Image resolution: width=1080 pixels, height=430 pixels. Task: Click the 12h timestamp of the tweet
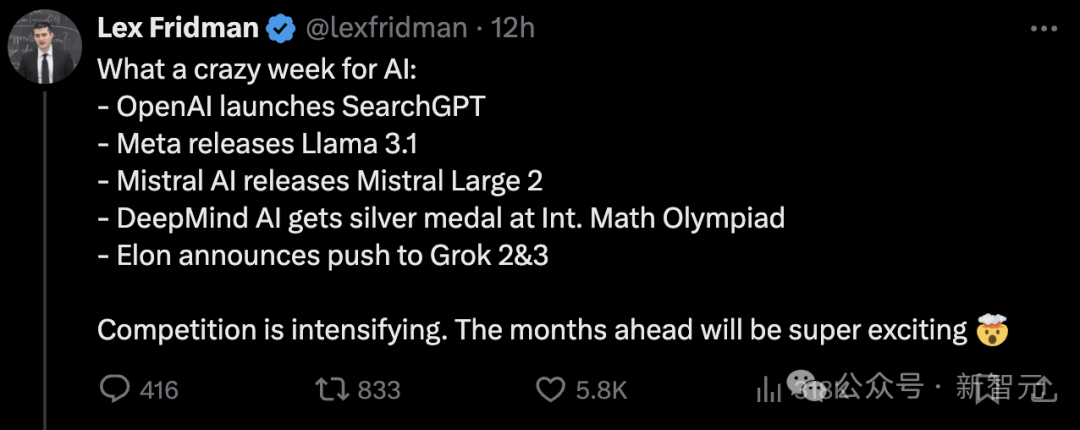(x=512, y=28)
